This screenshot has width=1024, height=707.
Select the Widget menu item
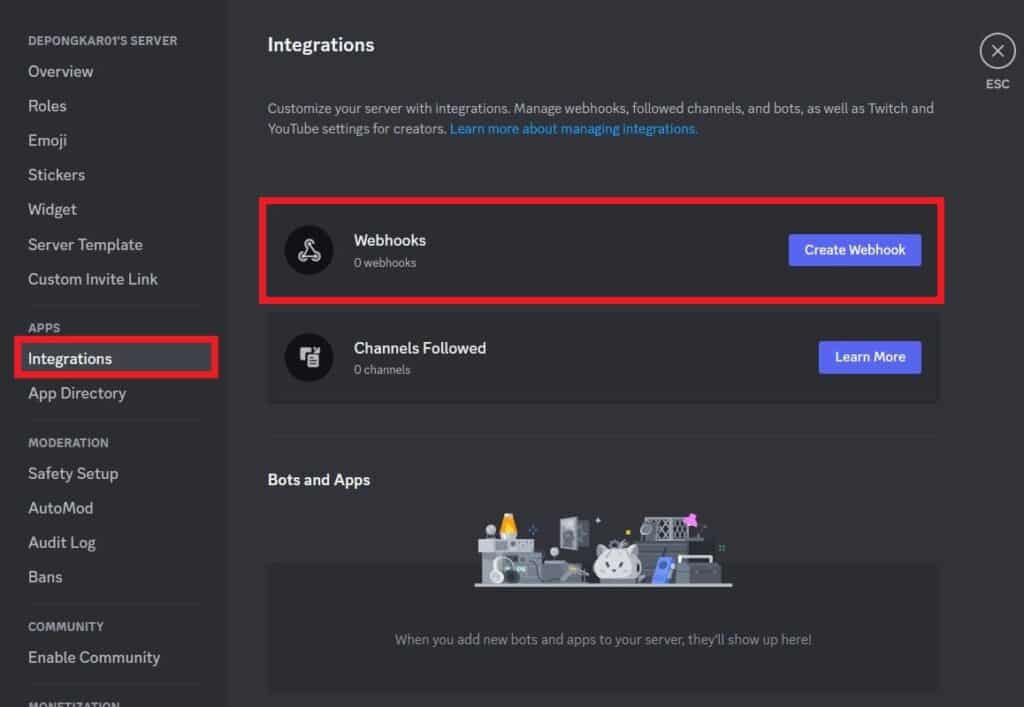click(x=52, y=210)
